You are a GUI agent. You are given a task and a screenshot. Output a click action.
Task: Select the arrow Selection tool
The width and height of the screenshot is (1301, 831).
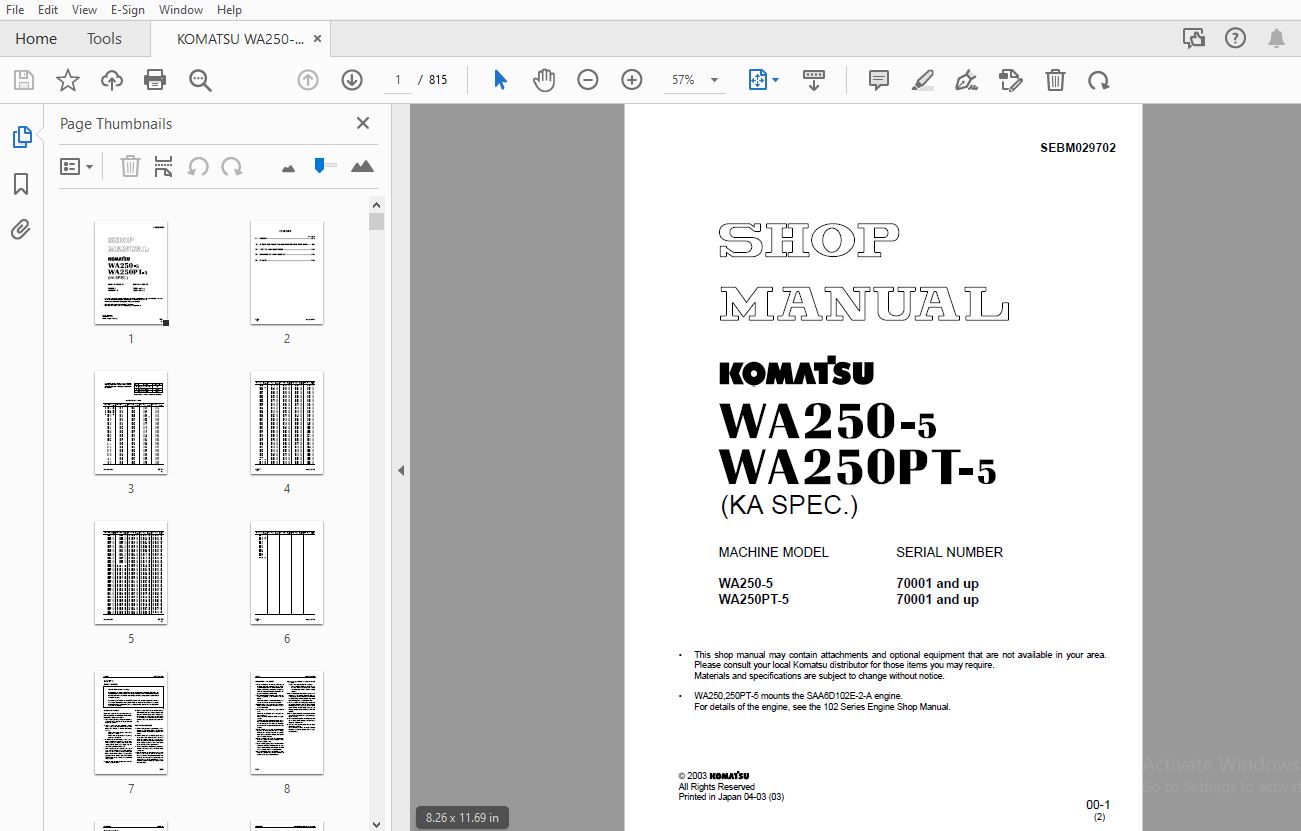click(501, 80)
